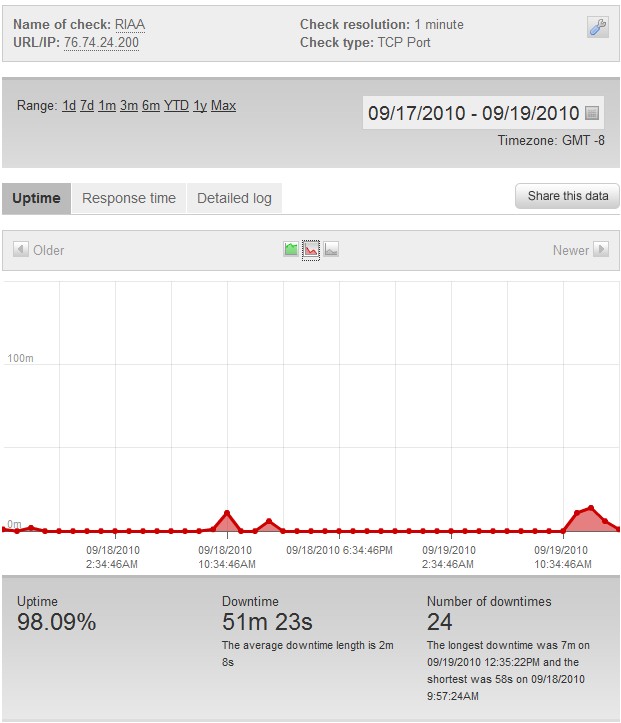Set range to 1m
The width and height of the screenshot is (621, 723).
[107, 106]
